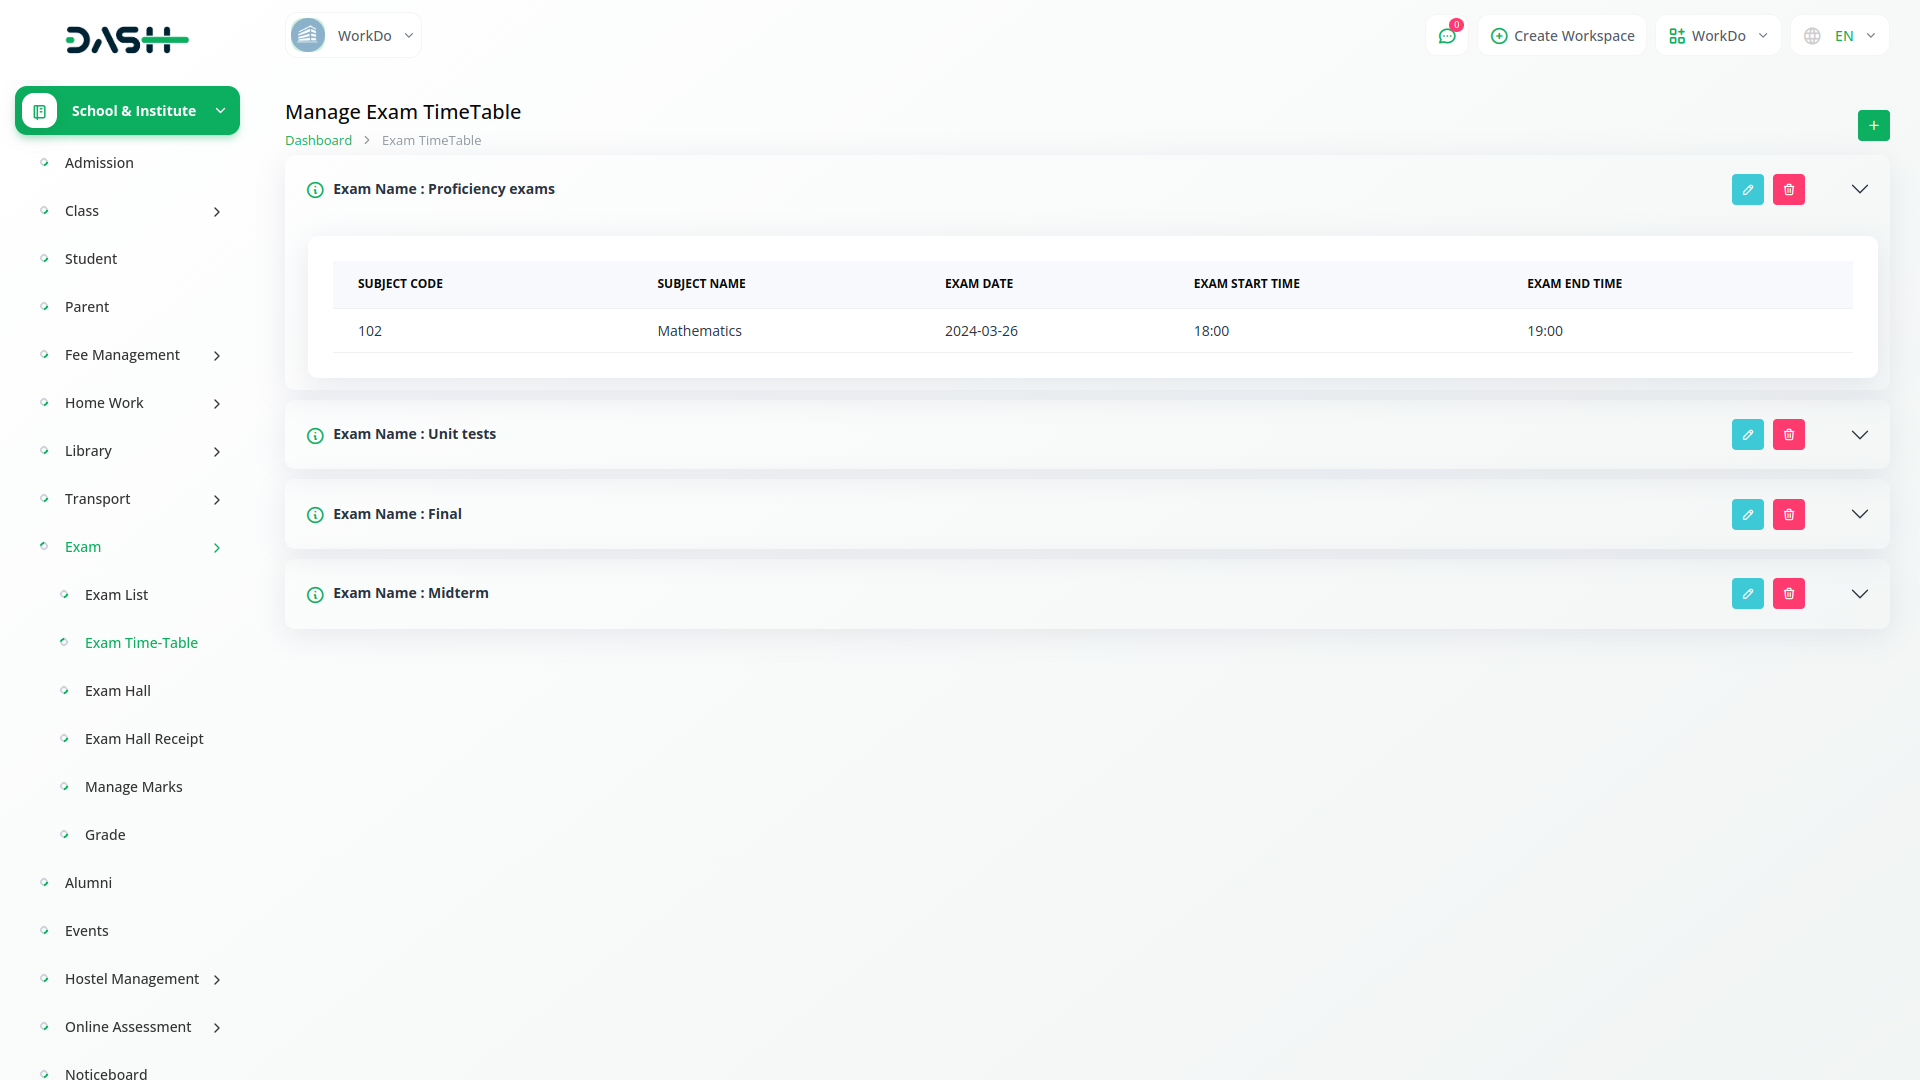Delete the Midterm exam timetable
This screenshot has width=1920, height=1080.
[1788, 593]
